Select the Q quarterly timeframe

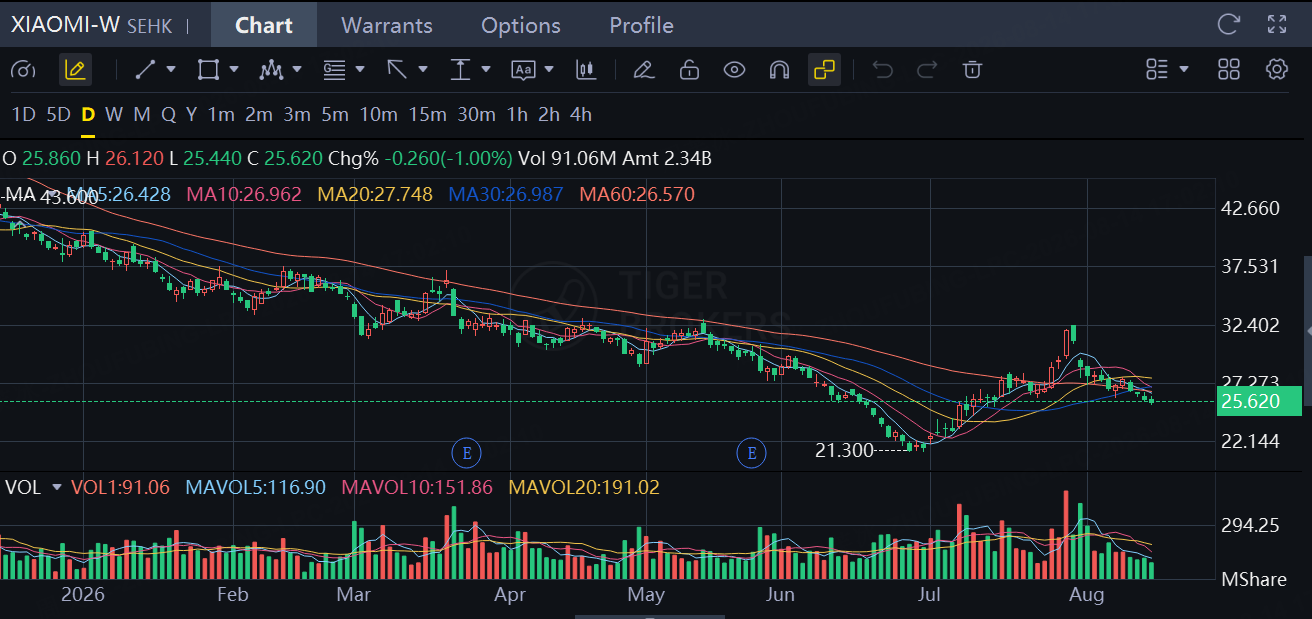pos(168,115)
